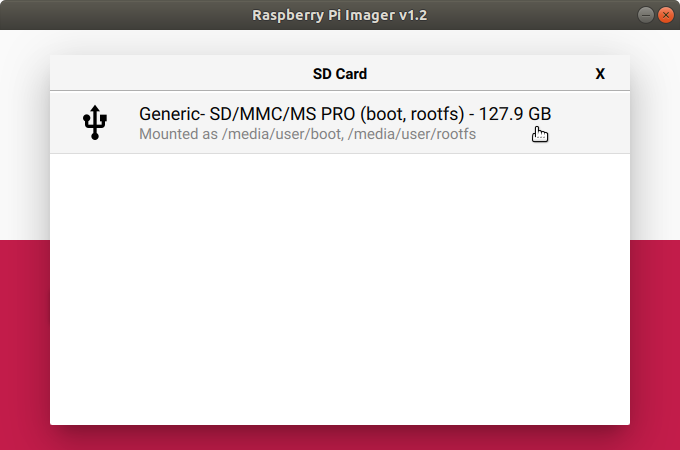Minimize the Raspberry Pi Imager window

click(x=644, y=15)
